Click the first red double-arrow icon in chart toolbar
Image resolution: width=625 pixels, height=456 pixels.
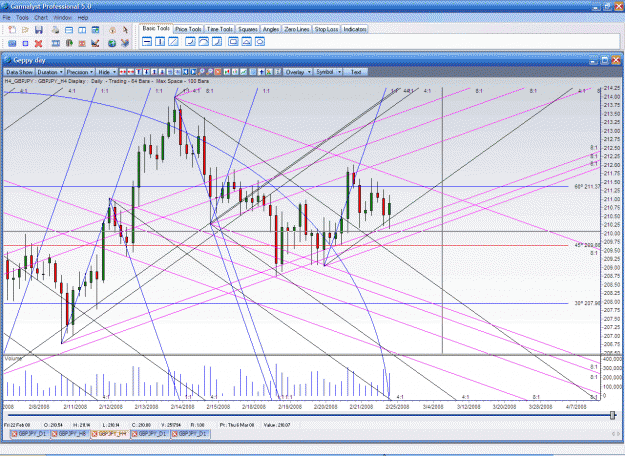122,72
